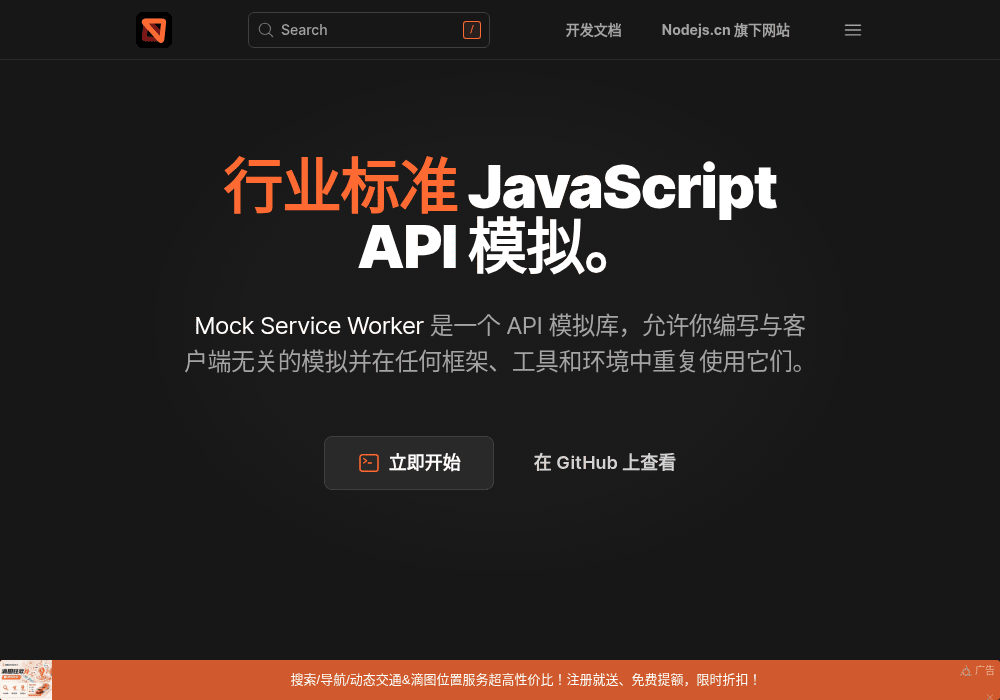Click the terminal icon in 立即开始 button
The image size is (1000, 700).
(369, 463)
